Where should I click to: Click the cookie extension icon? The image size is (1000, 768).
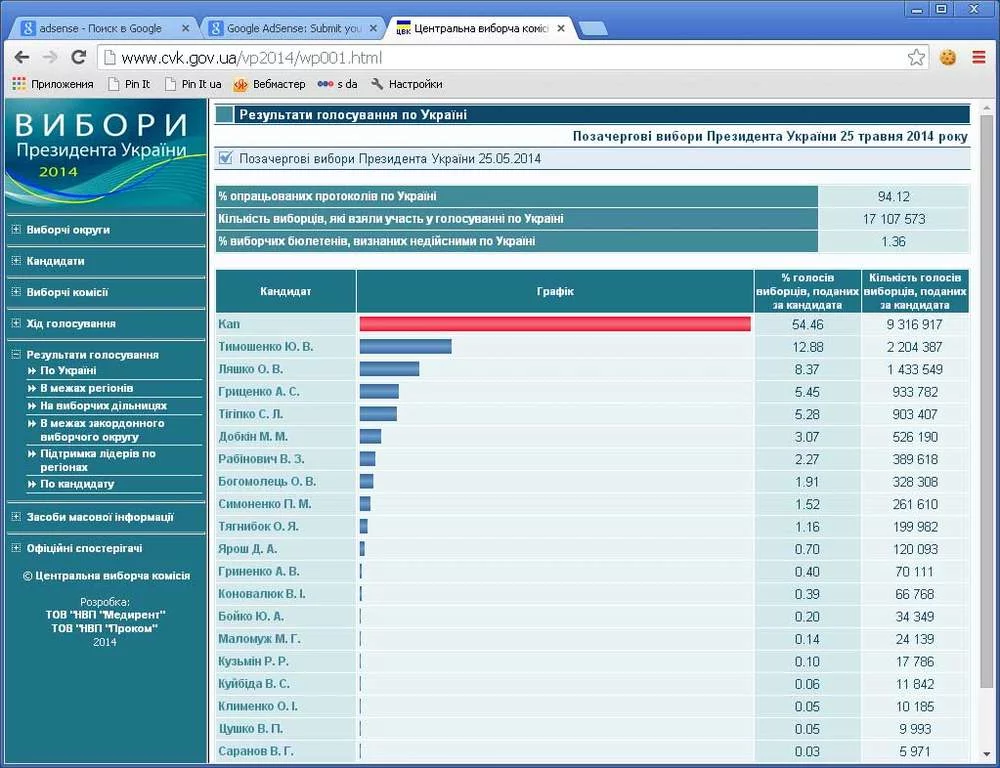(x=948, y=57)
